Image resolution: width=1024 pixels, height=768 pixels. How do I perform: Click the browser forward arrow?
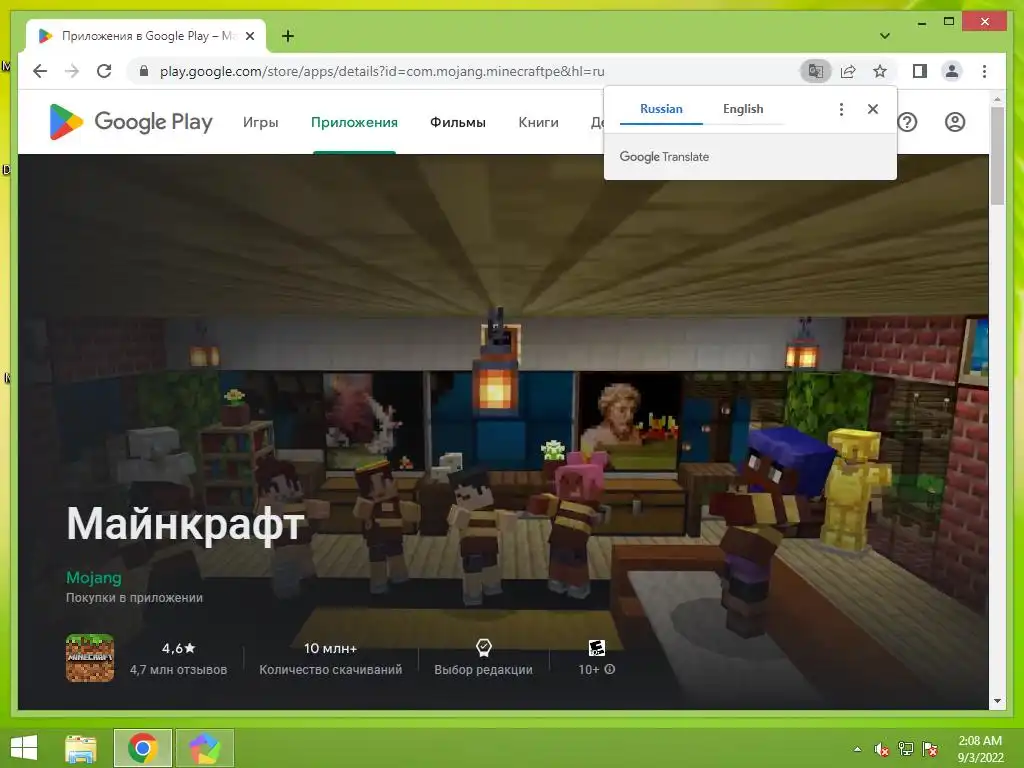[x=72, y=71]
